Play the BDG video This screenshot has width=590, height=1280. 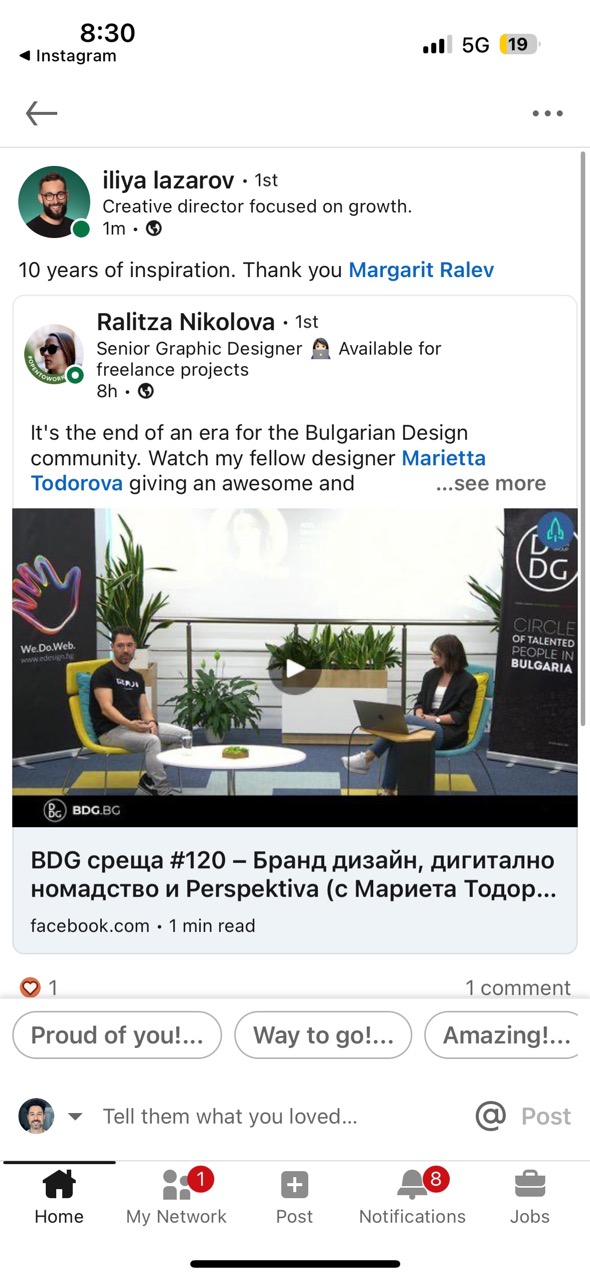(295, 668)
